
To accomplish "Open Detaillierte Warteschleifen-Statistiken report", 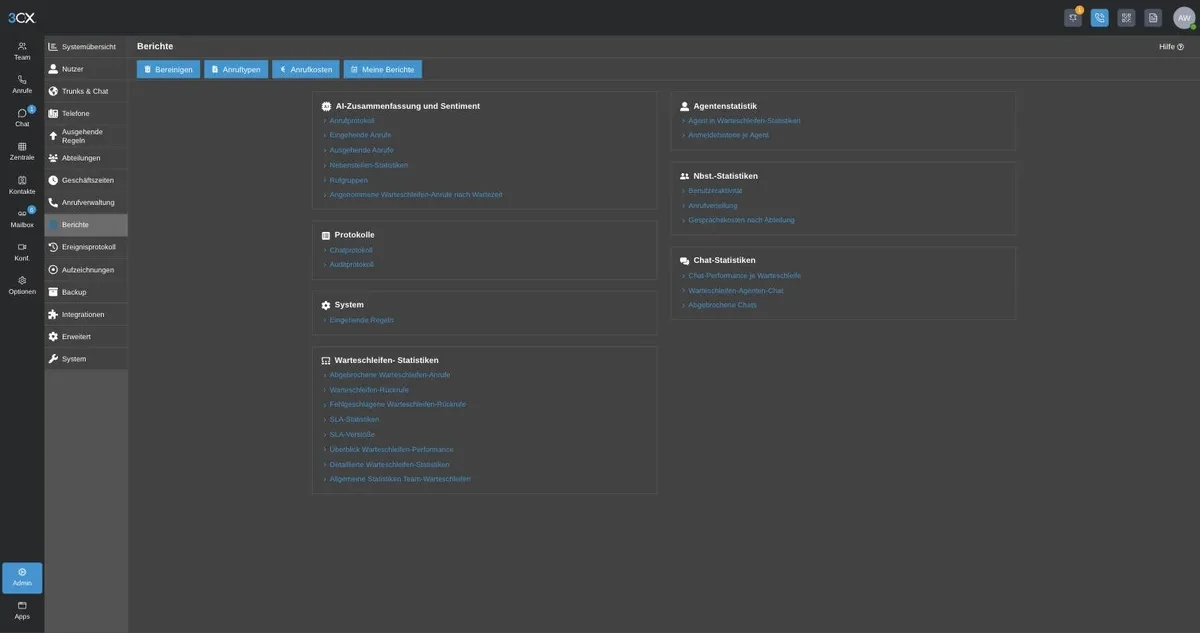I will pos(390,464).
